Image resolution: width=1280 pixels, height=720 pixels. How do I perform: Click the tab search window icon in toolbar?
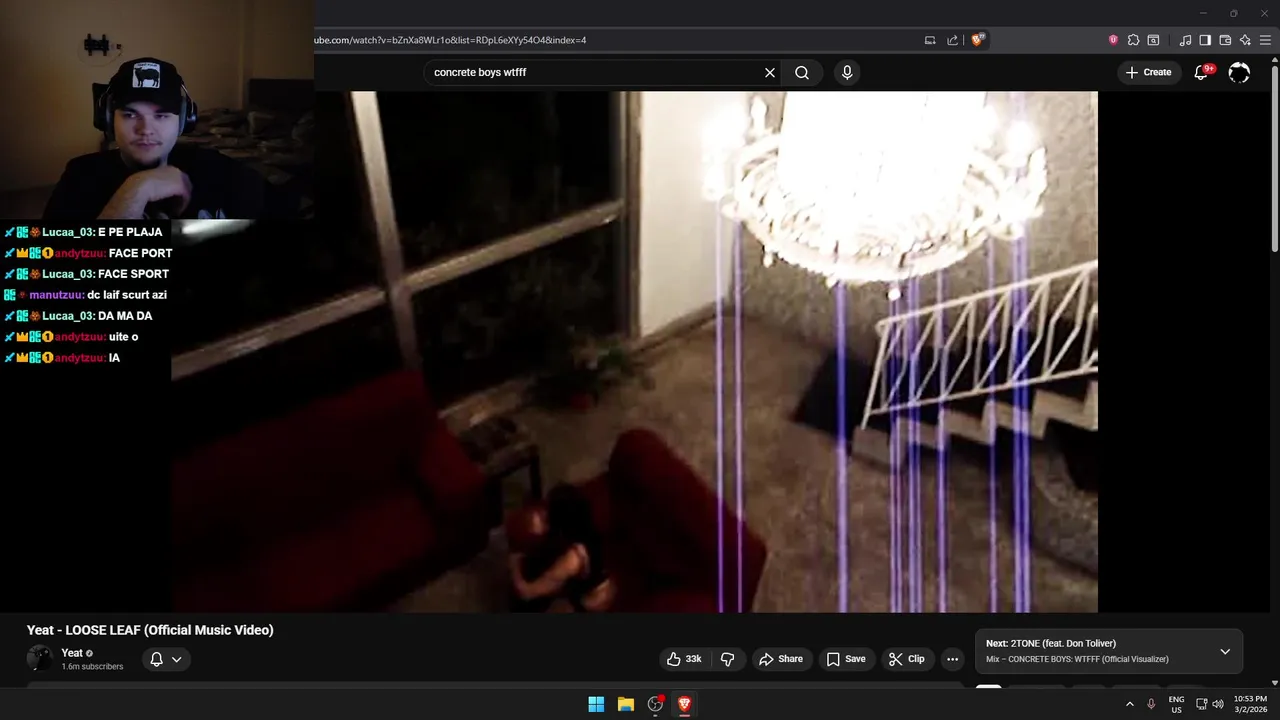(1153, 40)
